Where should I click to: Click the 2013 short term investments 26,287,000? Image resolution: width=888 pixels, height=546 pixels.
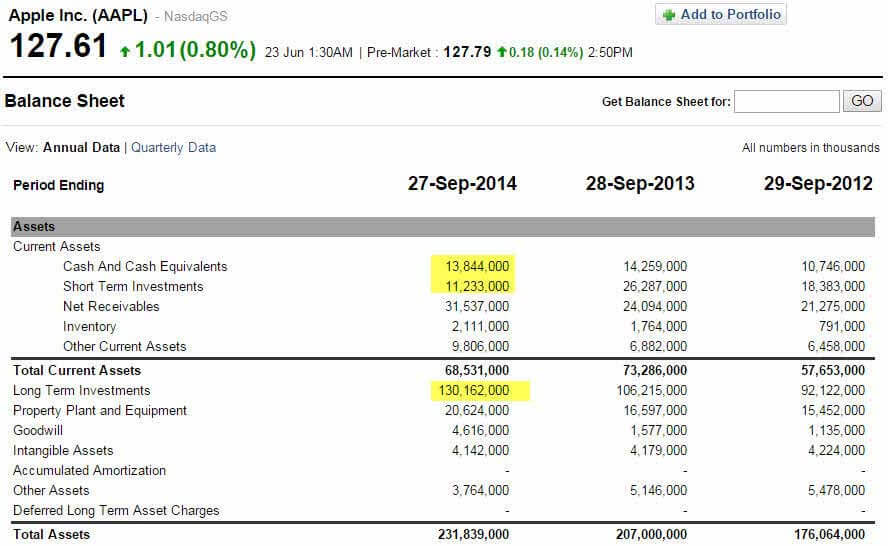(x=655, y=286)
